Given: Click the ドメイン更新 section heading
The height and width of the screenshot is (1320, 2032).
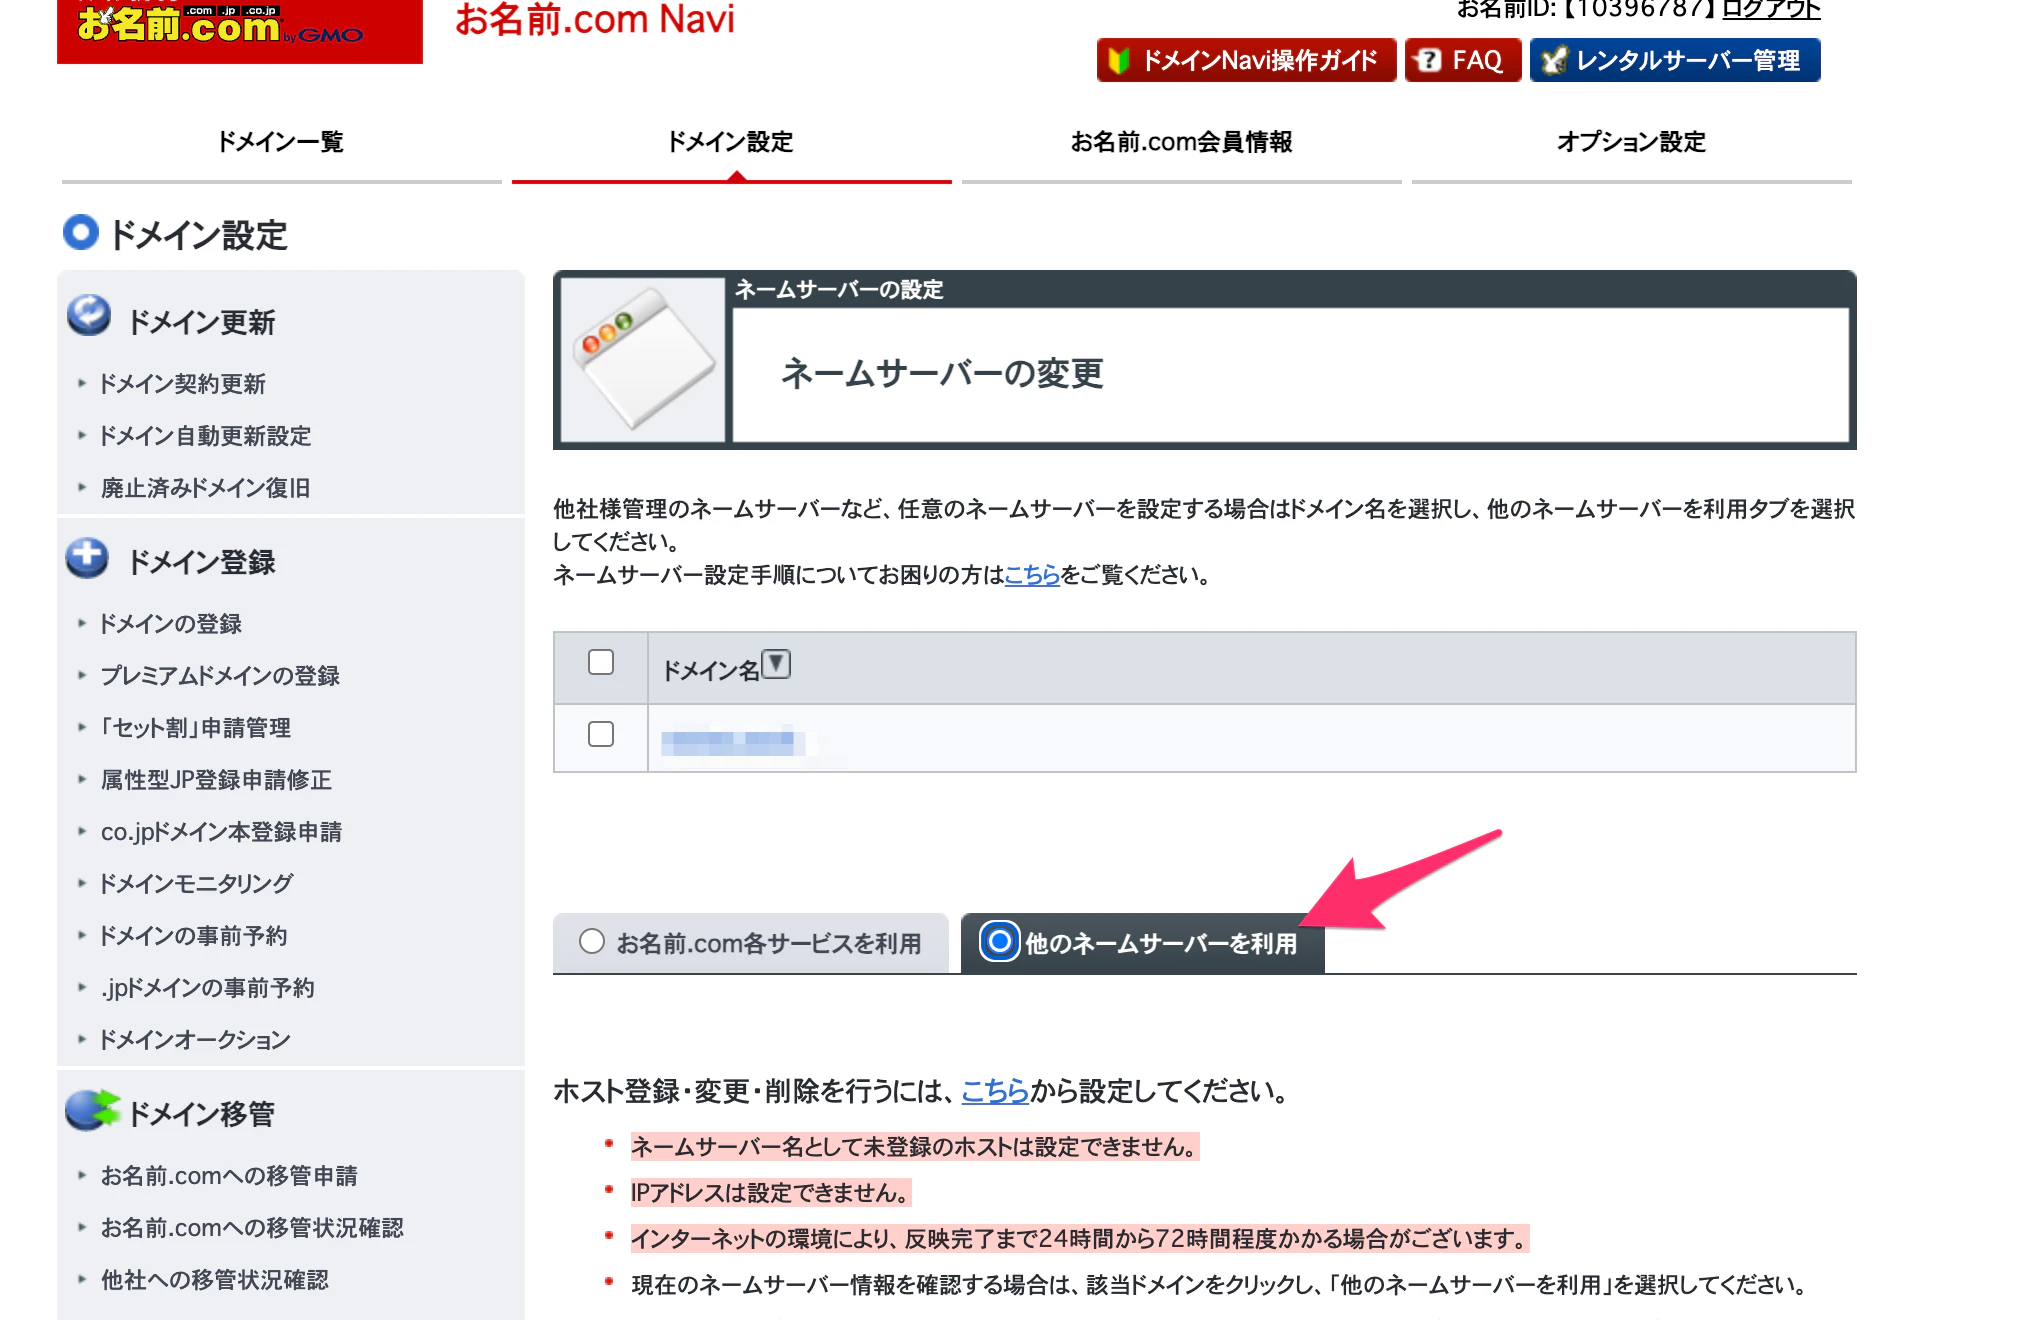Looking at the screenshot, I should point(202,322).
